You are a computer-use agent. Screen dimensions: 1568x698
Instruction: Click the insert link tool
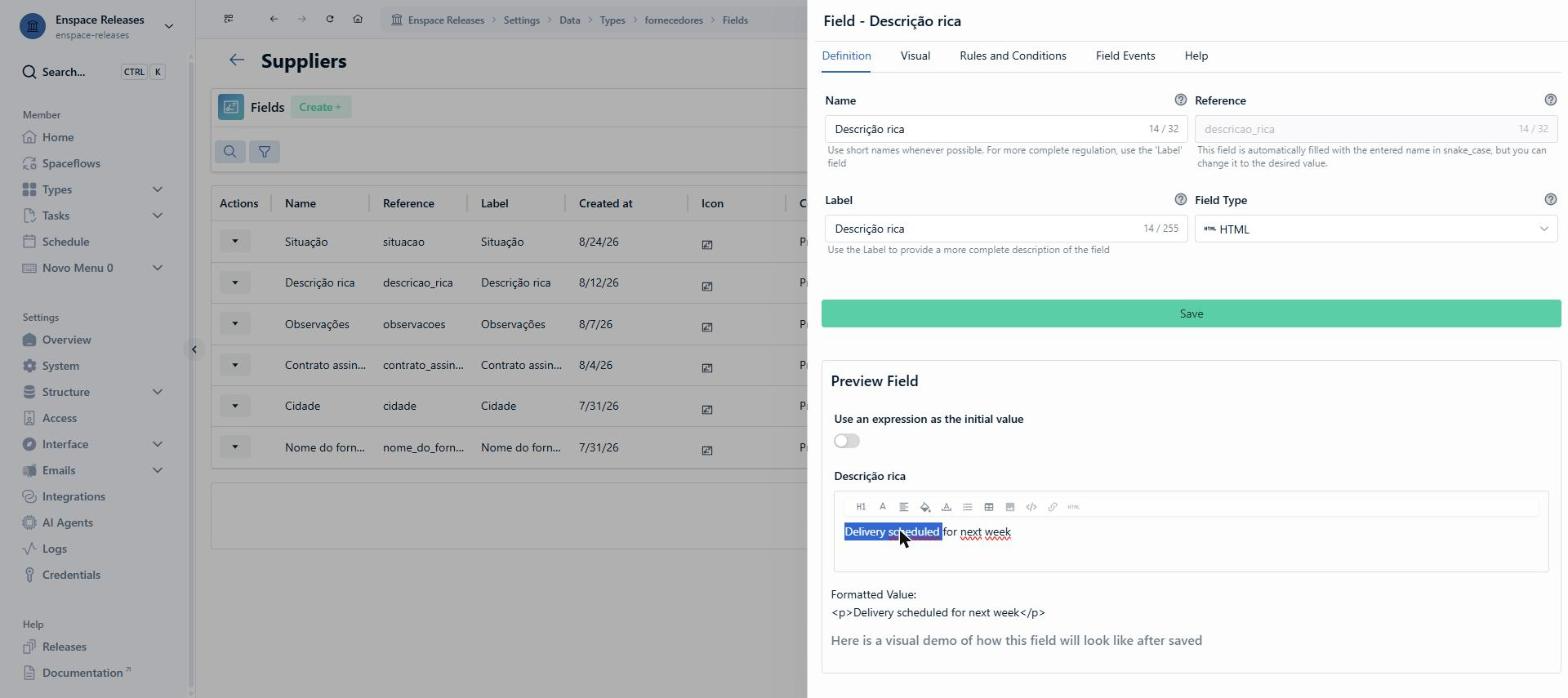(1052, 507)
